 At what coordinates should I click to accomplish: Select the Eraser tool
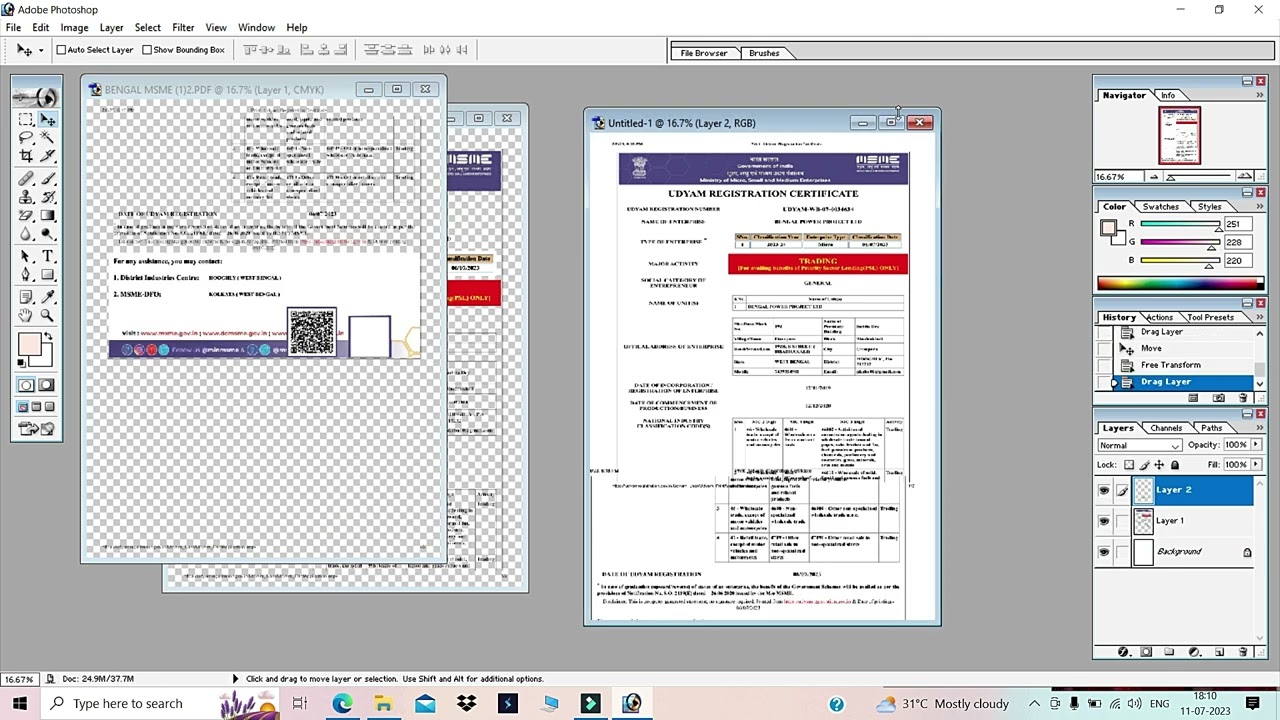coord(25,215)
